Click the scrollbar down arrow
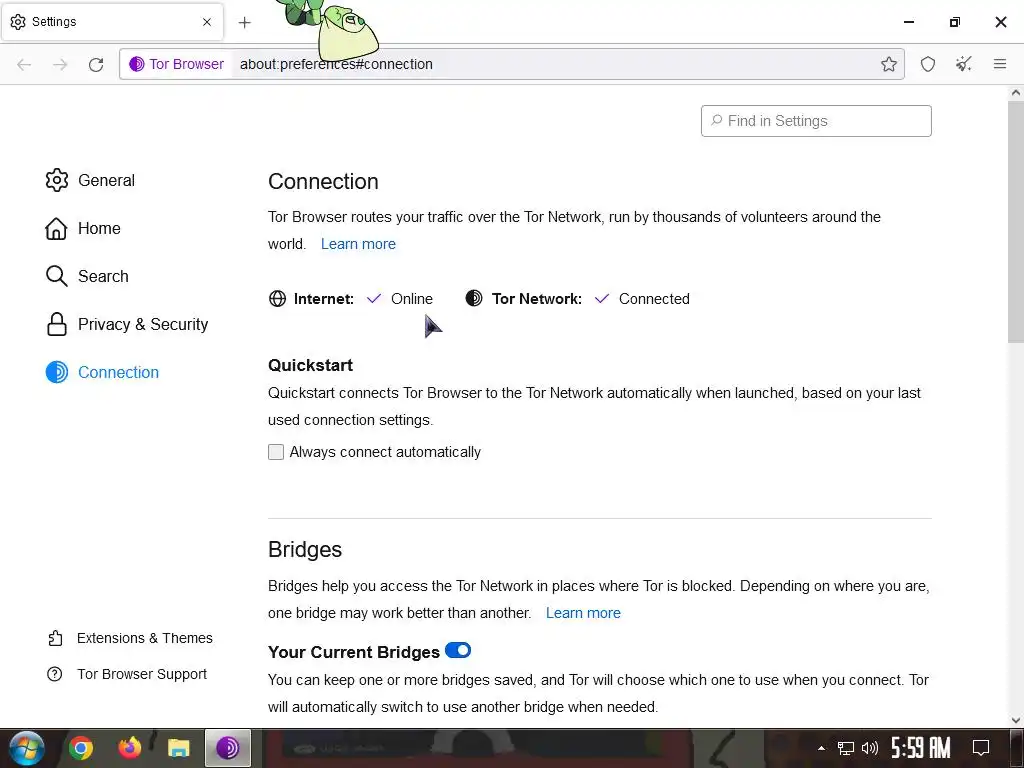This screenshot has width=1024, height=768. (x=1016, y=720)
